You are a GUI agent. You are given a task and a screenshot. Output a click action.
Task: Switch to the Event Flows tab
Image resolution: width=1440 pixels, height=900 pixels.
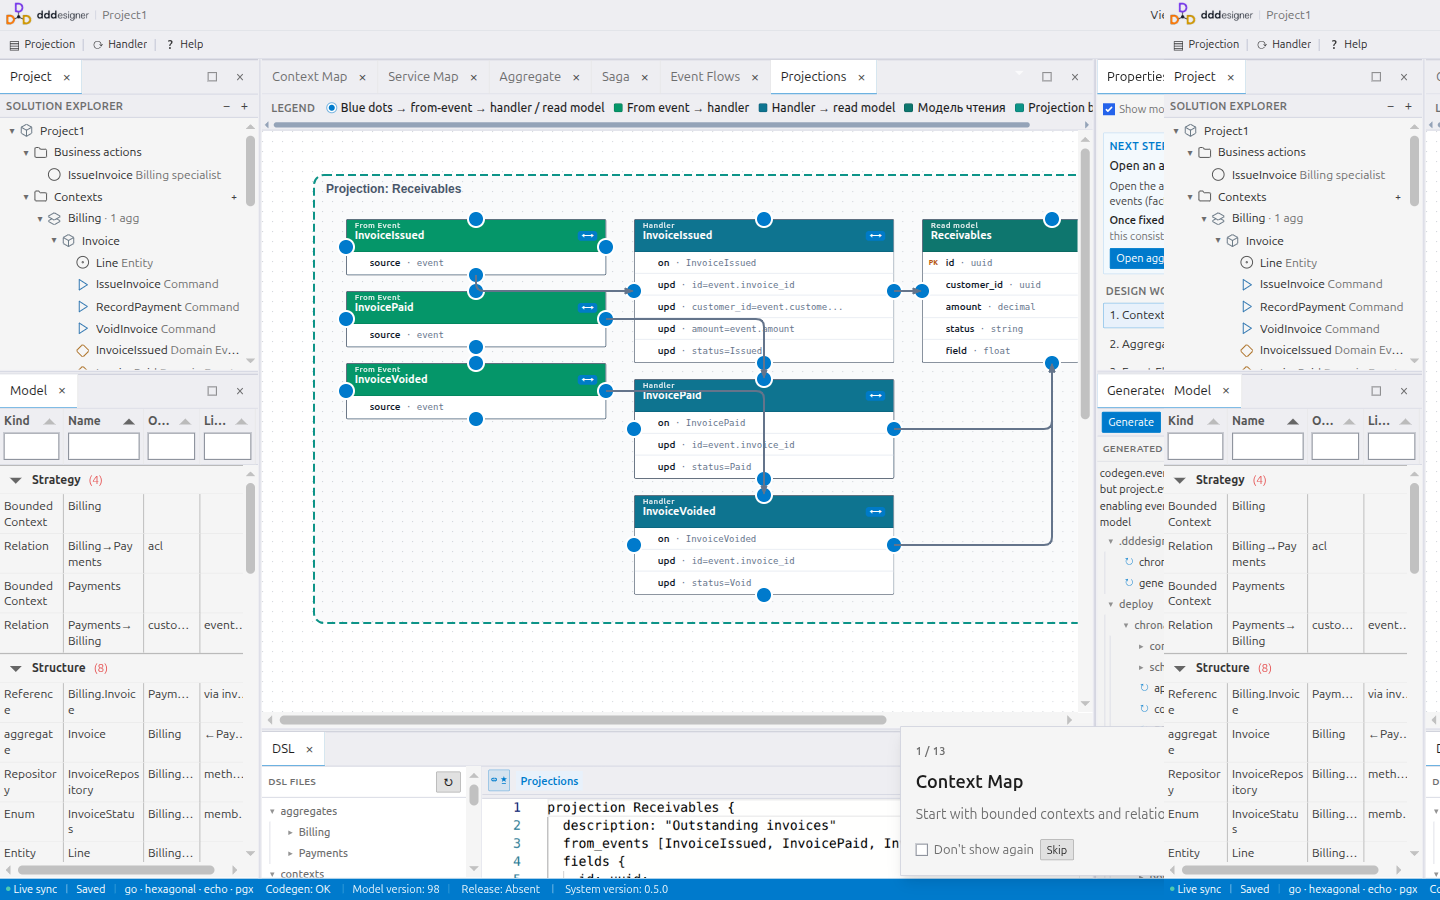(705, 77)
